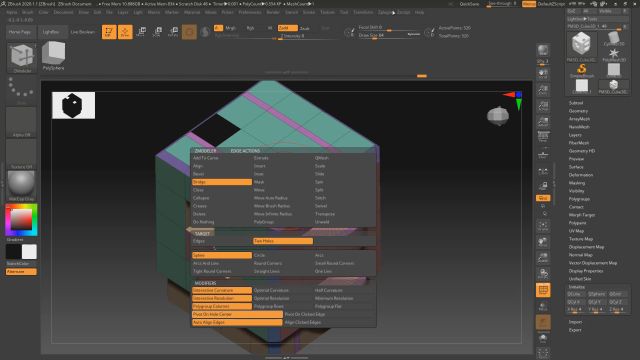The height and width of the screenshot is (360, 640).
Task: Open the Zplugin menu
Action: click(385, 12)
